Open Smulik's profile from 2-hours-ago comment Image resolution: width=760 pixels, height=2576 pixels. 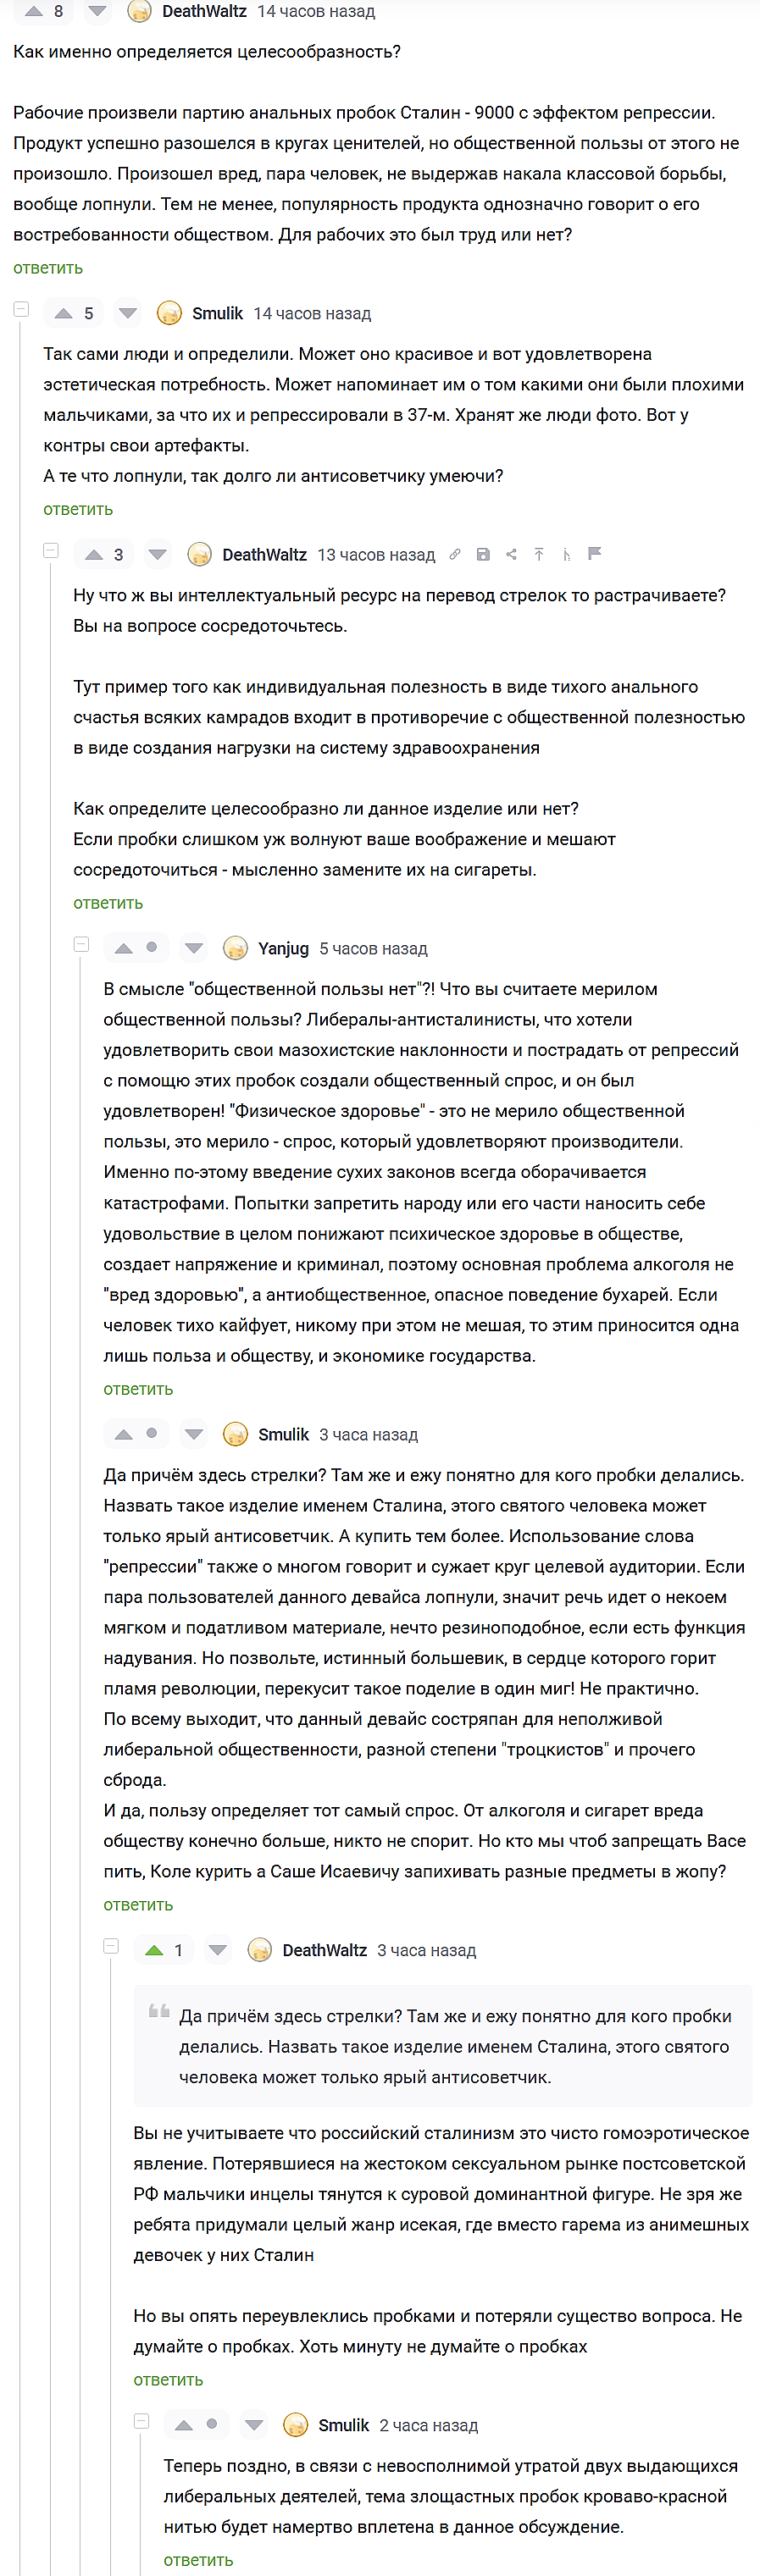(343, 2425)
